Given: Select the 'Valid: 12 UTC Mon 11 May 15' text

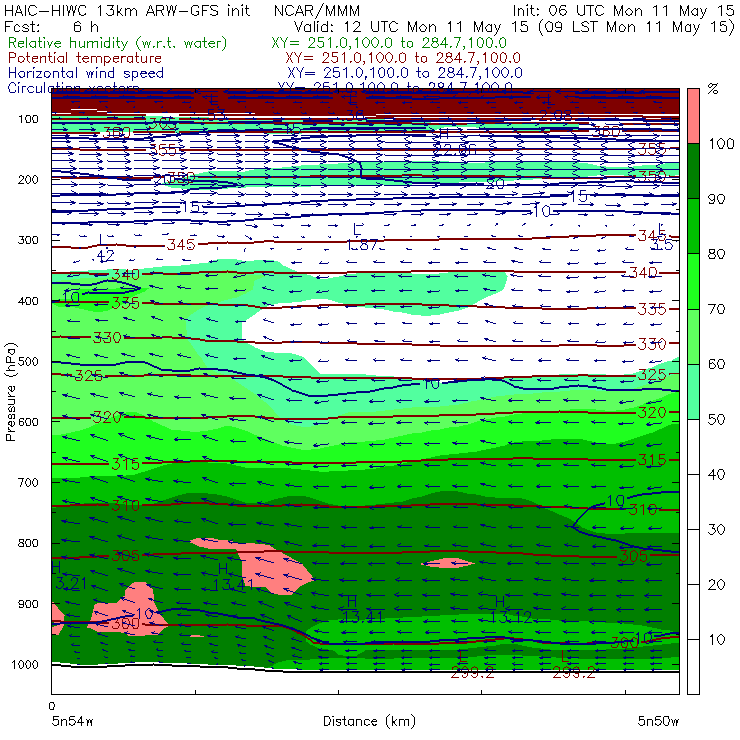Looking at the screenshot, I should pyautogui.click(x=411, y=27).
